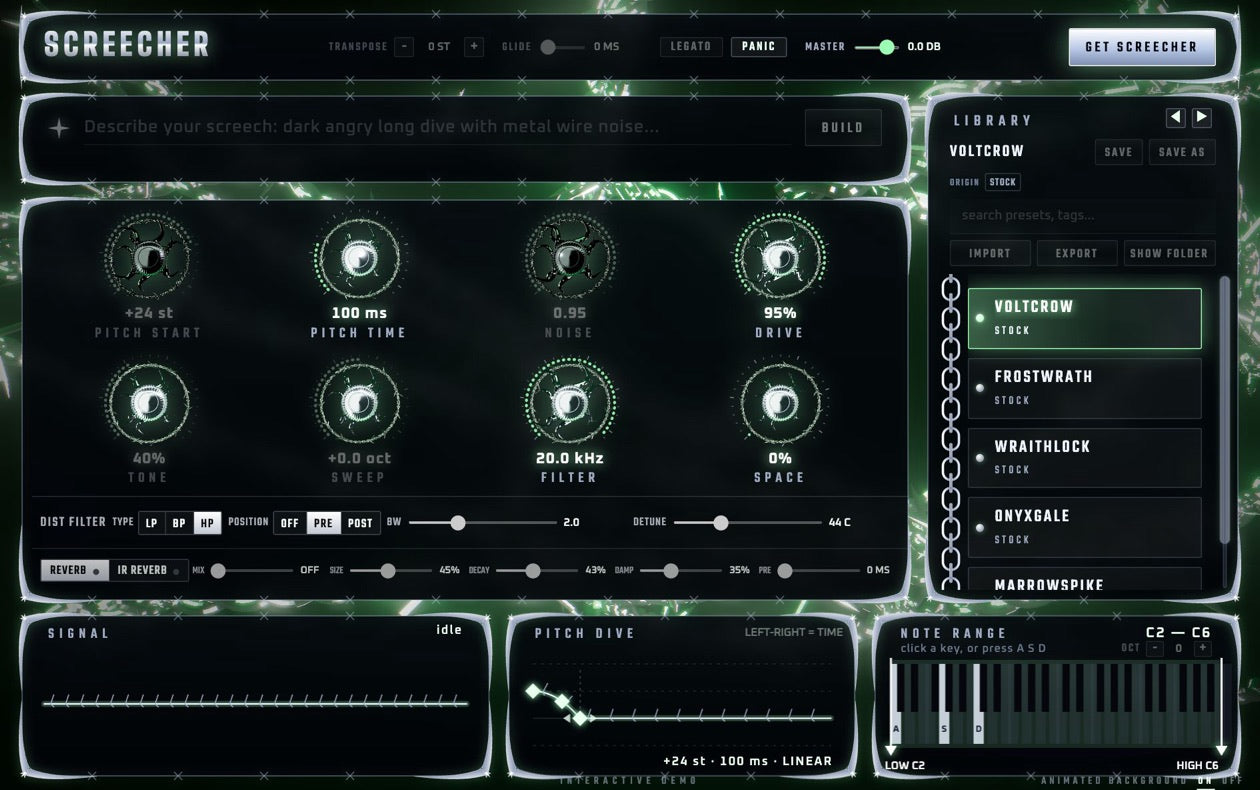Click the Space knob
This screenshot has width=1260, height=790.
click(x=779, y=404)
